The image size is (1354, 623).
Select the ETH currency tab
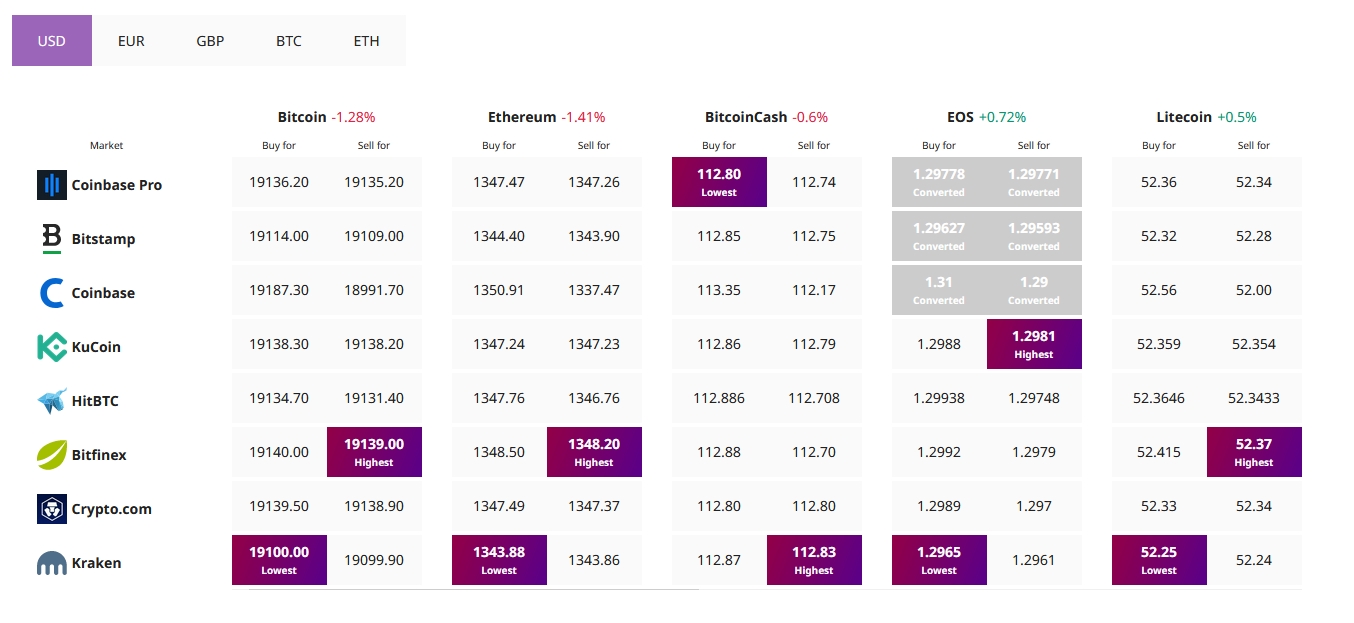367,41
